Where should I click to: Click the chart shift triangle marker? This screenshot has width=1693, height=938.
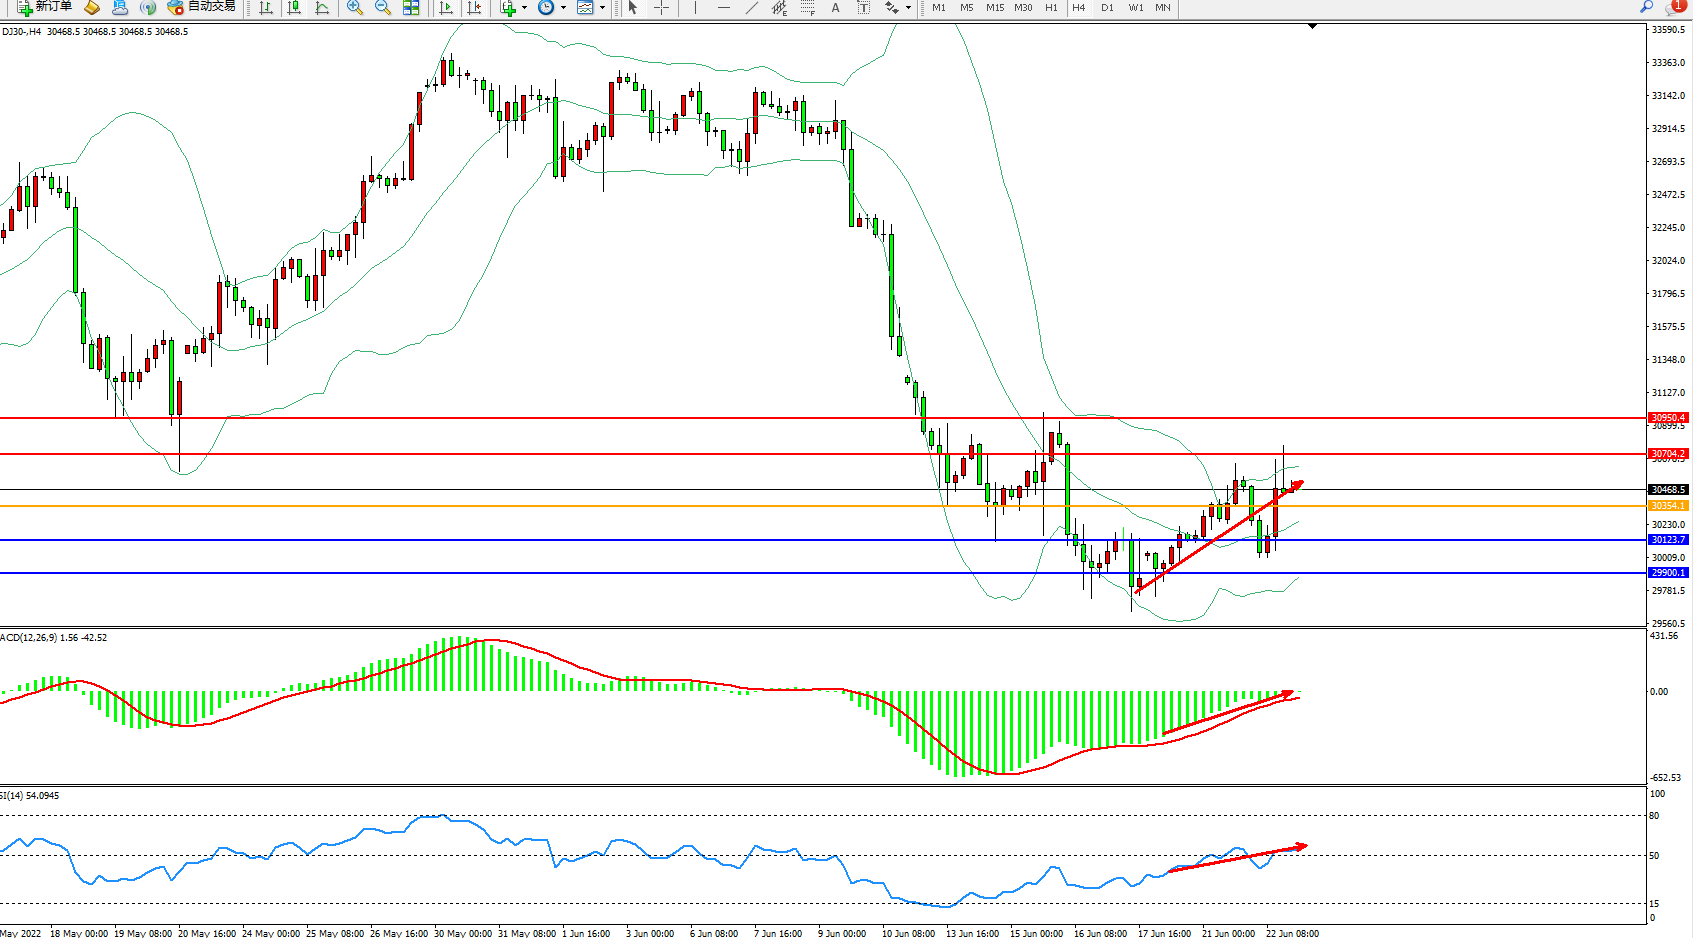(x=1312, y=27)
